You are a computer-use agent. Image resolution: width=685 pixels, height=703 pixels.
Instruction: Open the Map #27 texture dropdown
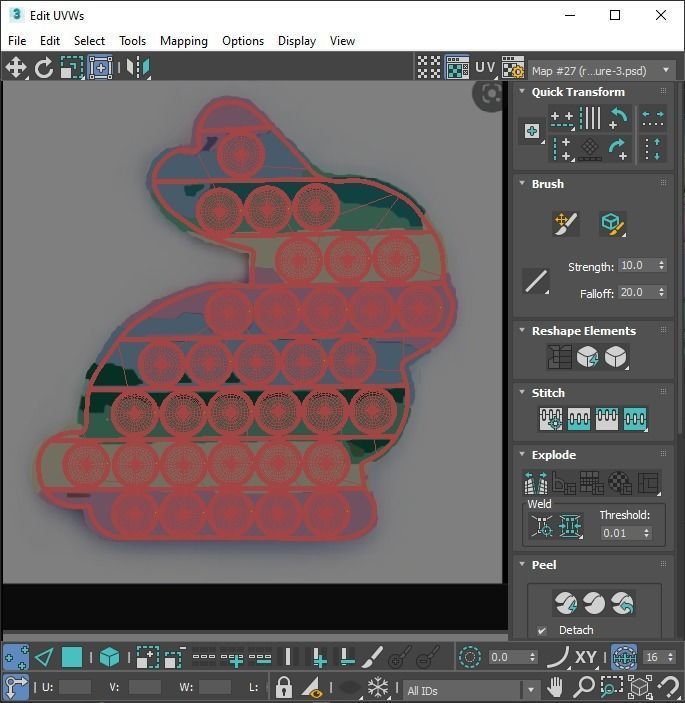[602, 70]
